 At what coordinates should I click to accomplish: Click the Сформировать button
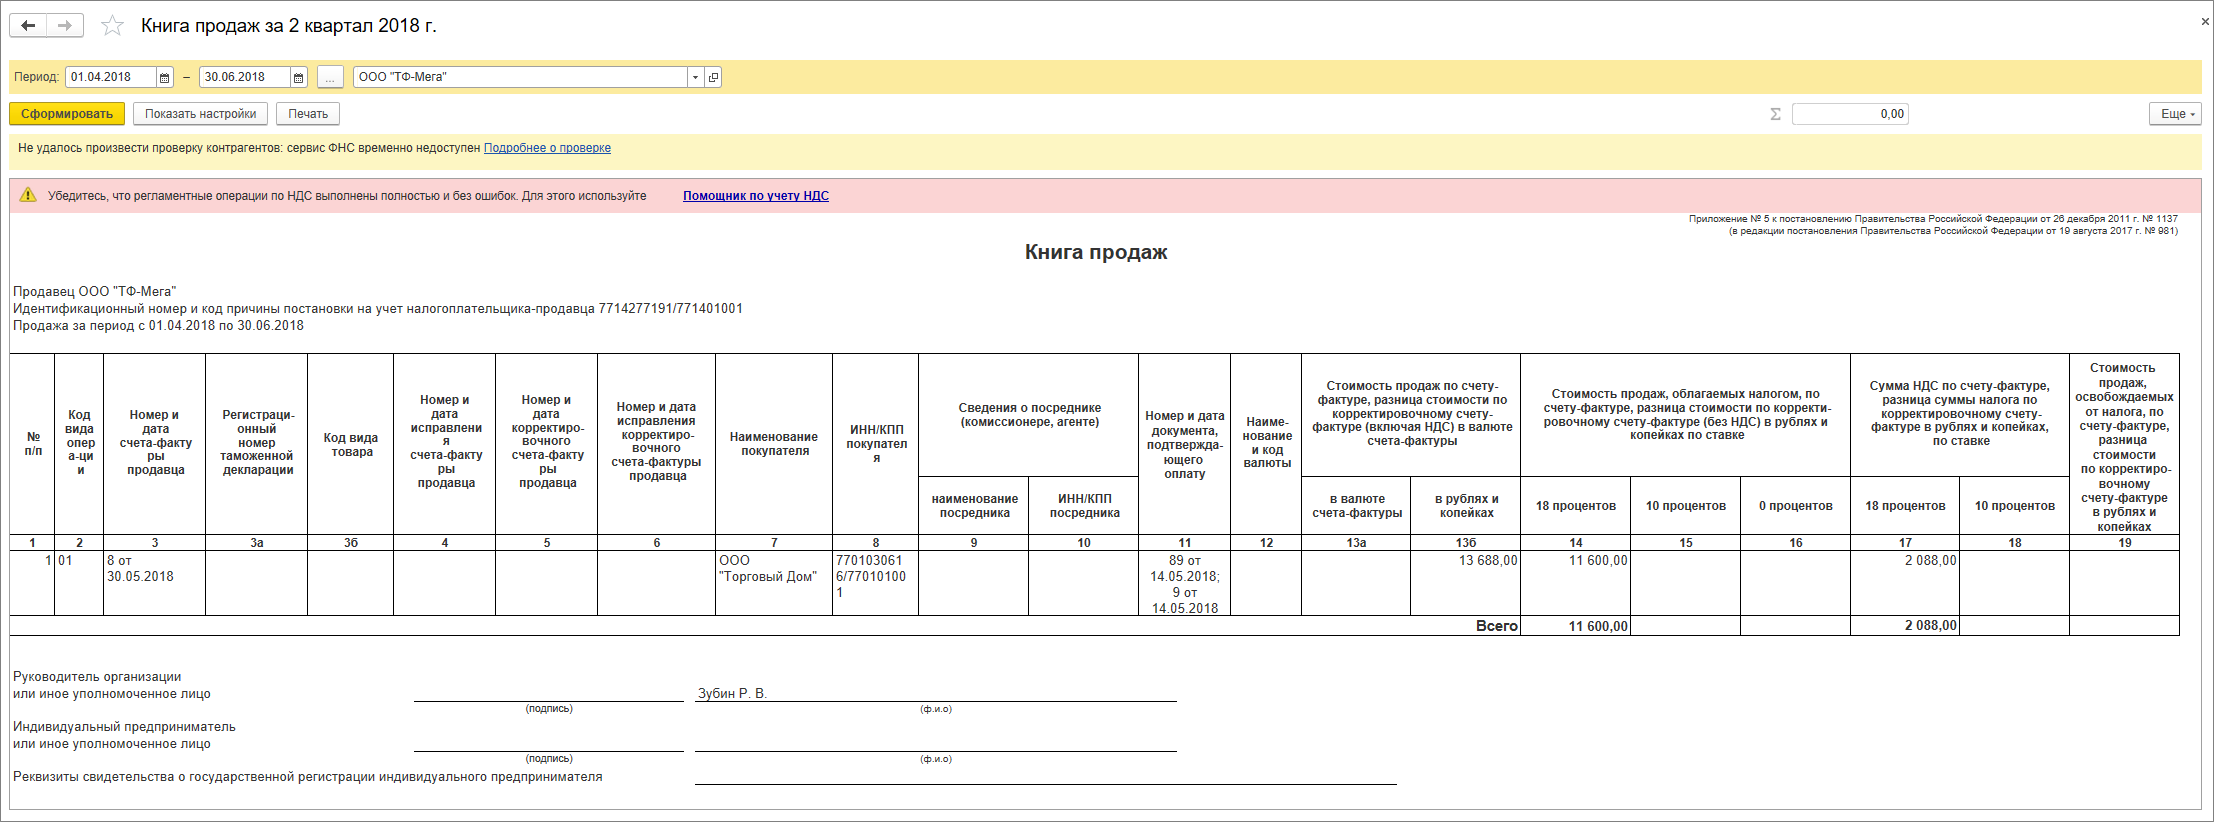click(67, 114)
